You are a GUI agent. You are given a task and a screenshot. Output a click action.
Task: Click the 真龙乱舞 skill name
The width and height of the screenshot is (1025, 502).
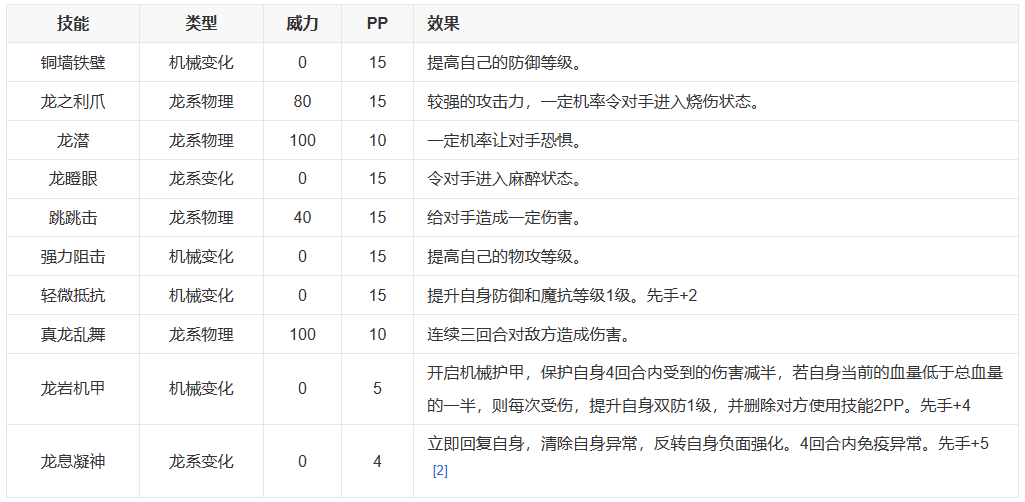[73, 335]
